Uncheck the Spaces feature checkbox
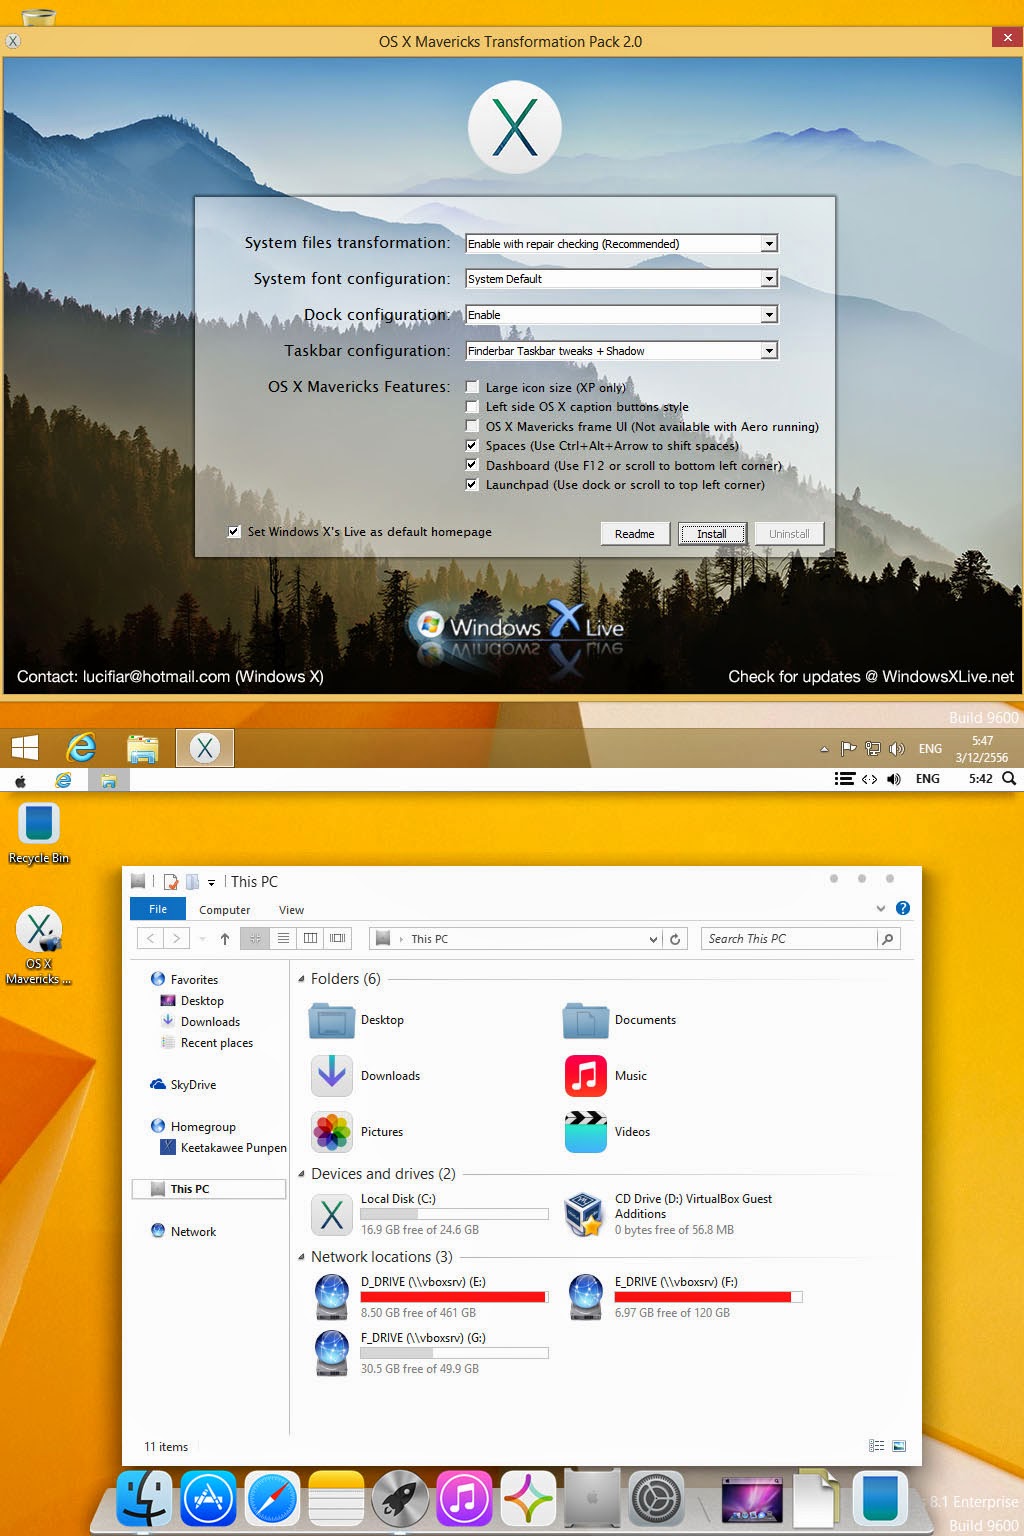This screenshot has width=1024, height=1536. tap(472, 446)
